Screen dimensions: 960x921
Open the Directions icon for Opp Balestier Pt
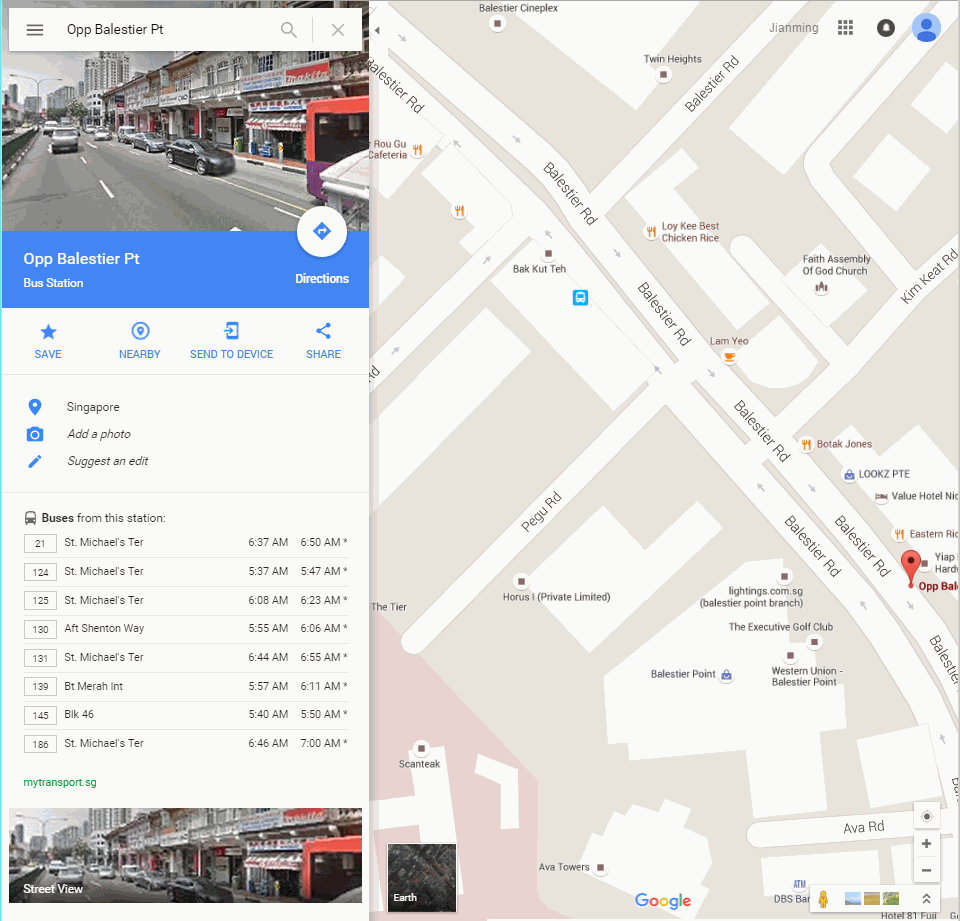click(322, 231)
